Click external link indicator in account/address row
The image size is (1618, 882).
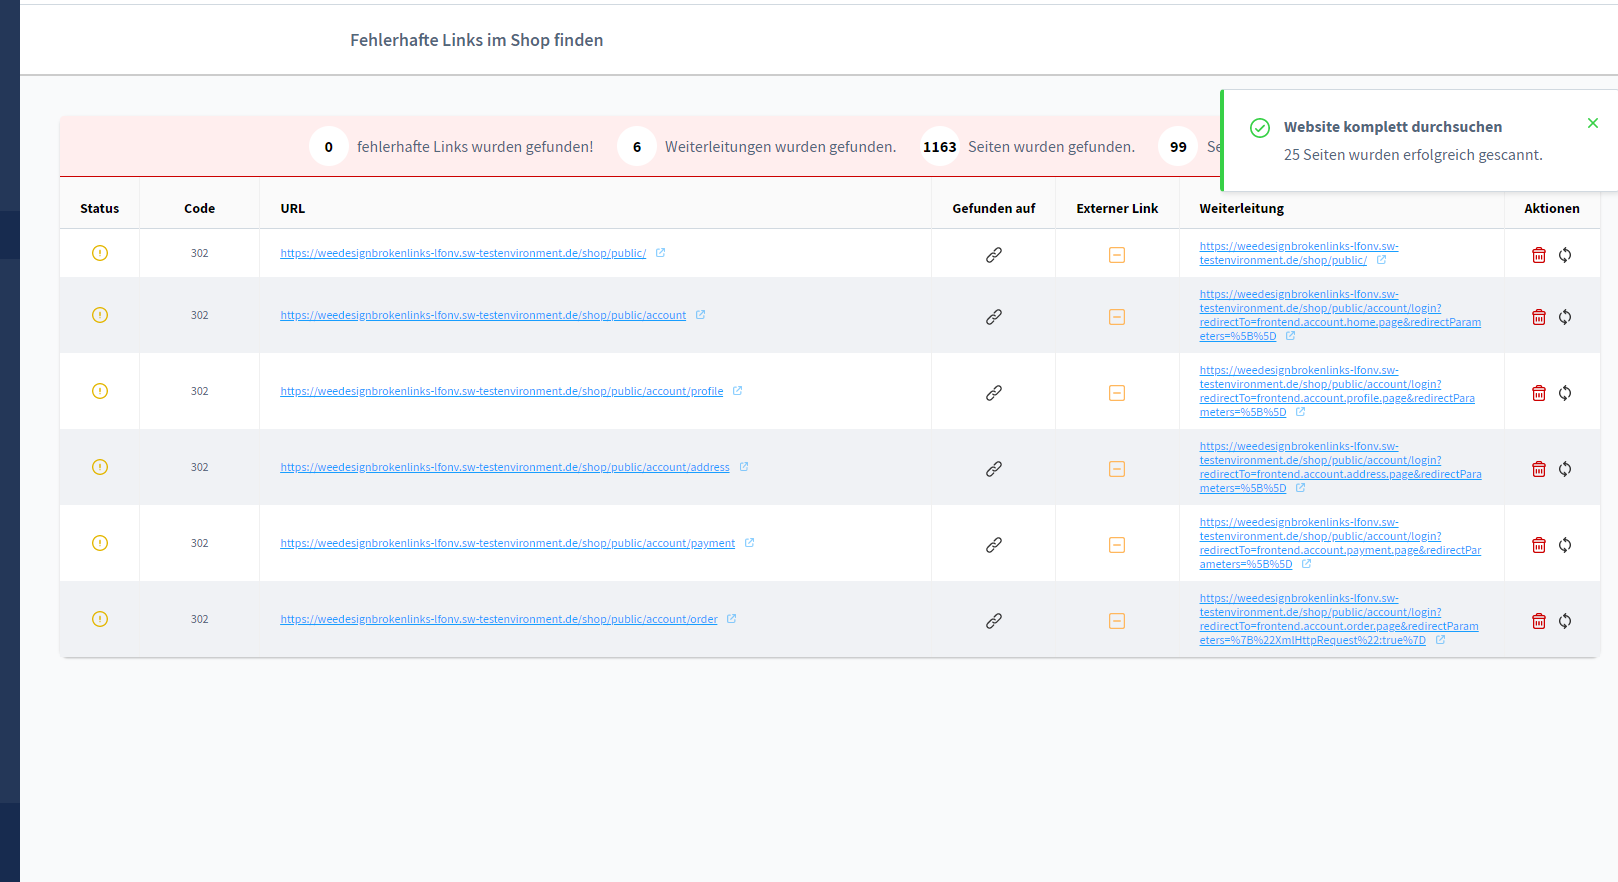1117,469
